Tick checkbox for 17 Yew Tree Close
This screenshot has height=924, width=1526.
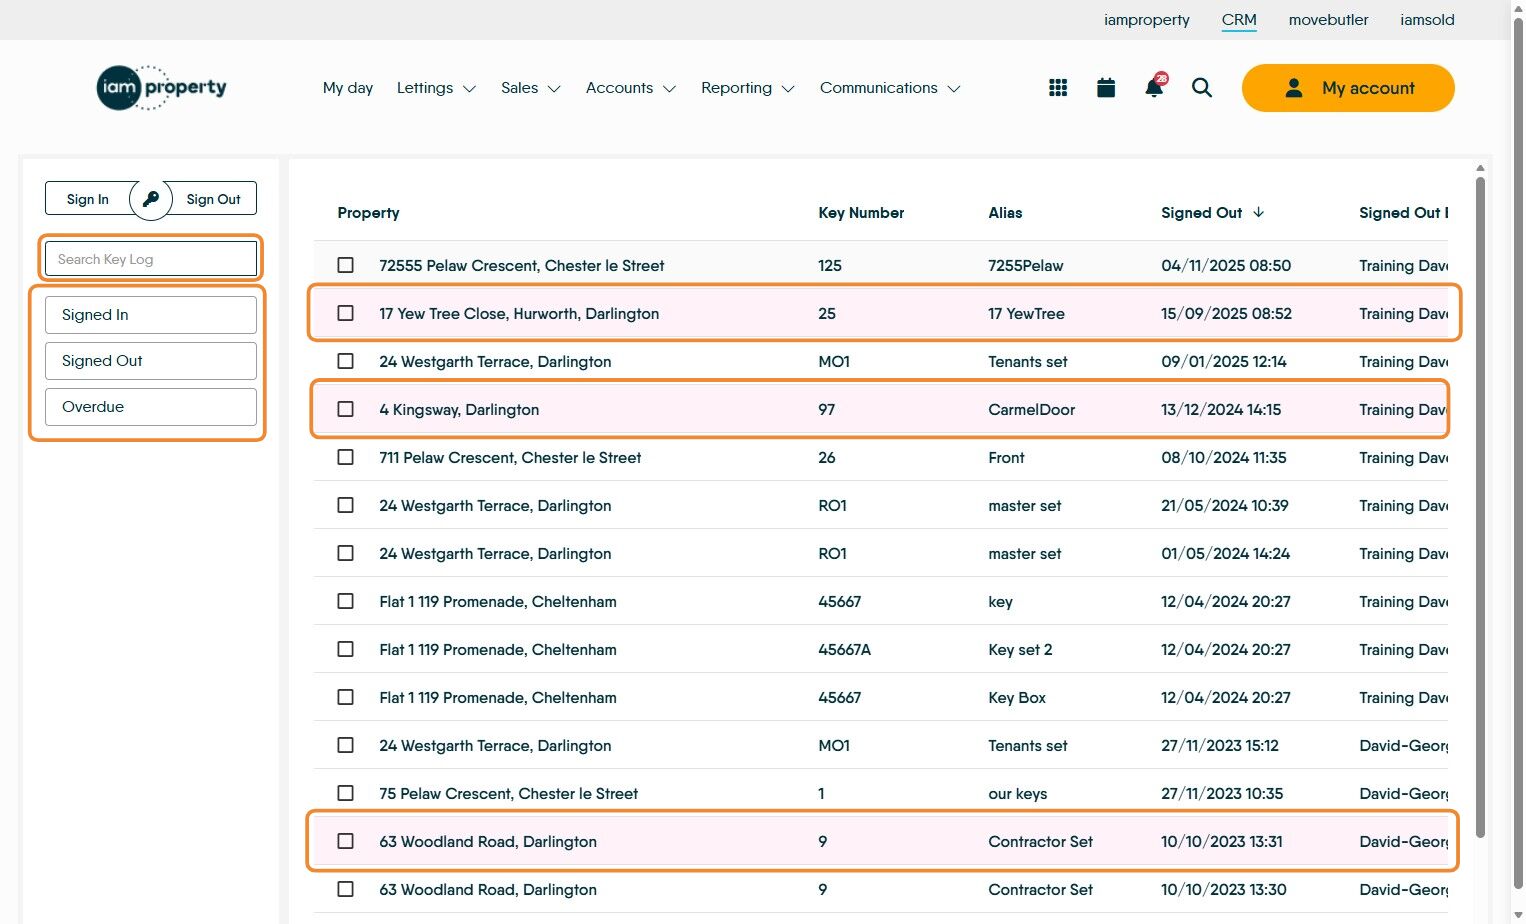click(x=346, y=313)
